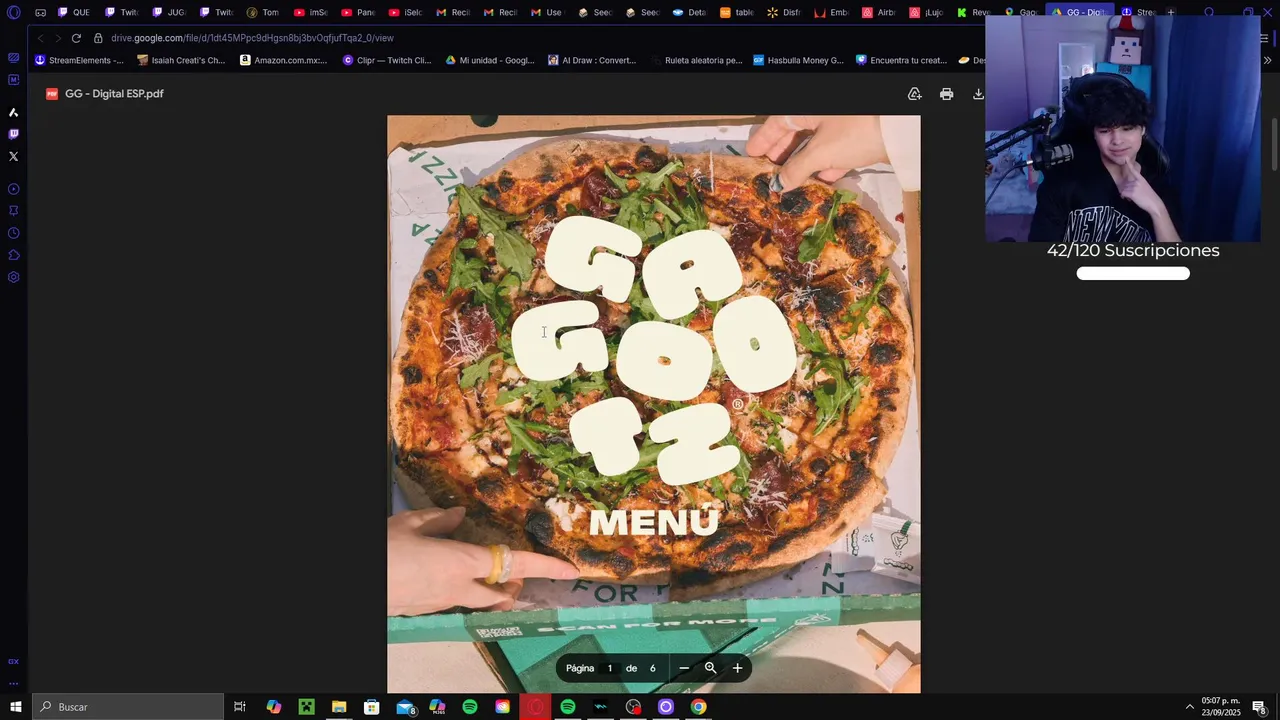This screenshot has height=720, width=1280.
Task: Open the Clipr — Twitch Cli... bookmark
Action: (x=386, y=60)
